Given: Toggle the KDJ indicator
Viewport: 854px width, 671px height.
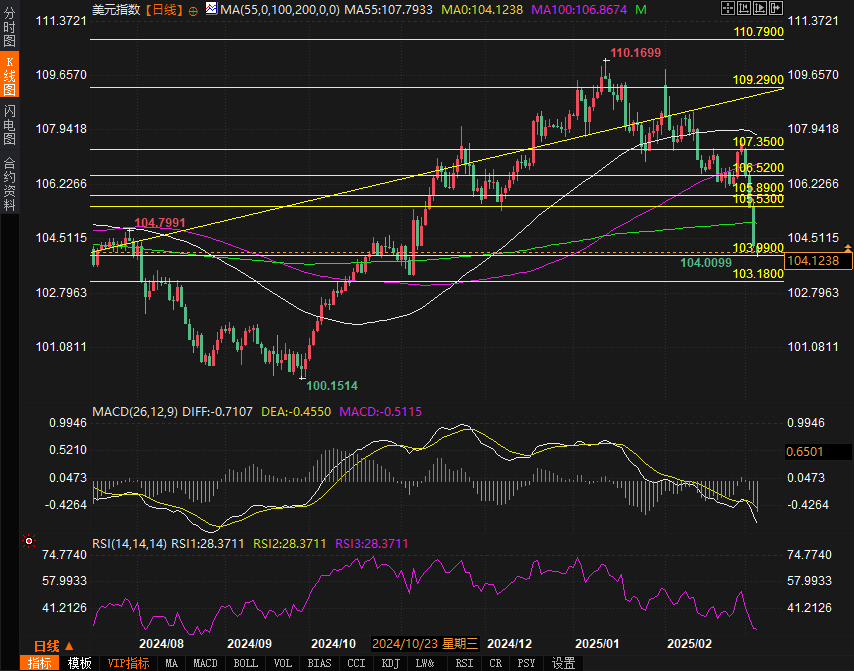Looking at the screenshot, I should [390, 663].
